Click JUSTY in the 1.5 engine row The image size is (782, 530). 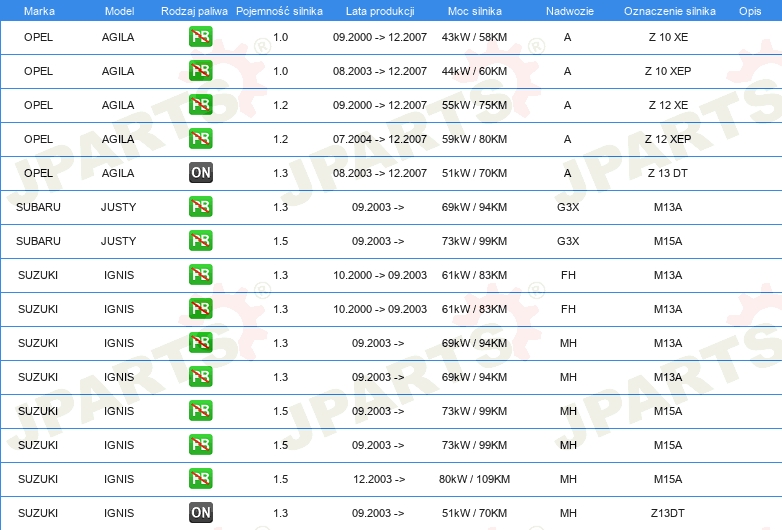click(x=118, y=241)
